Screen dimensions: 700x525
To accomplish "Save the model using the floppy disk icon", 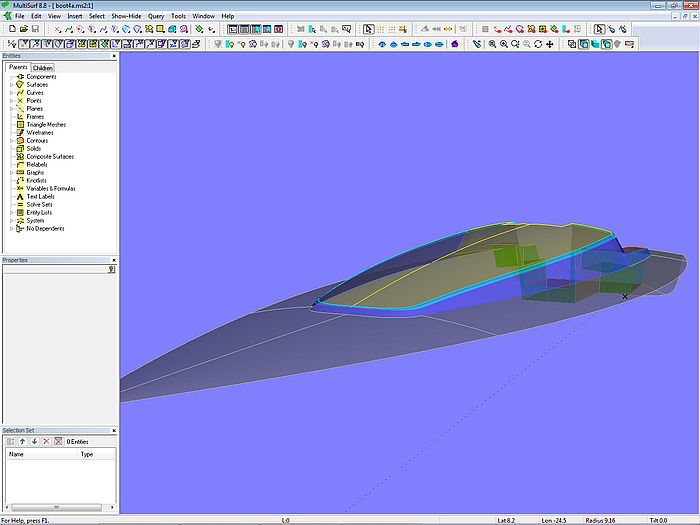I will tap(35, 29).
